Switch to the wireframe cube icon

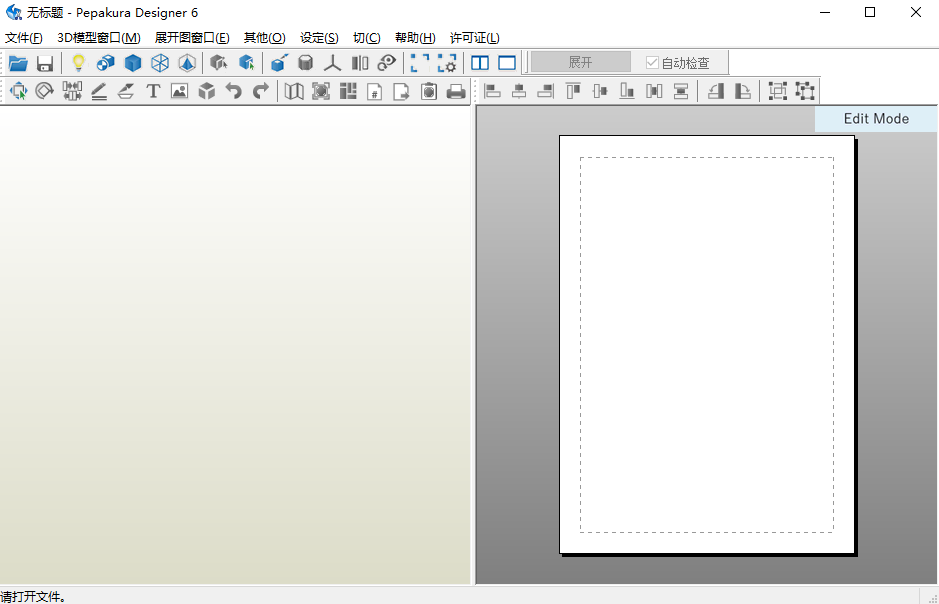click(160, 63)
